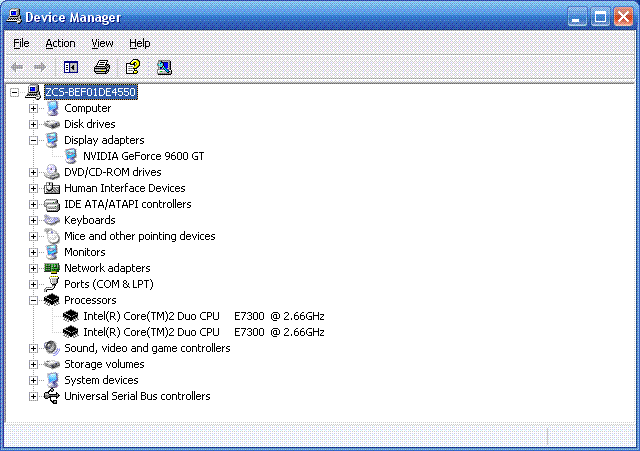Click the first Intel Core 2 Duo chip icon
The height and width of the screenshot is (451, 640).
71,316
